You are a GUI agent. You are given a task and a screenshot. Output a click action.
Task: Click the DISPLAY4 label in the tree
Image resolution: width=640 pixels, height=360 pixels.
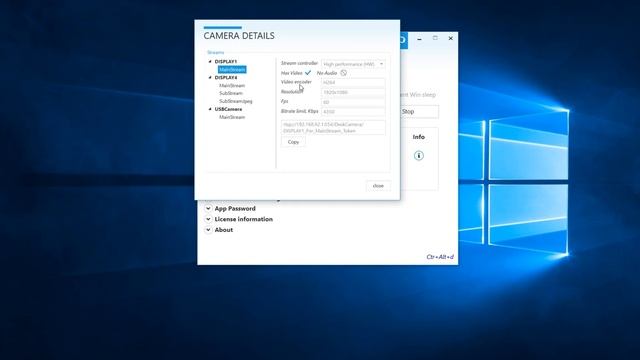click(226, 78)
